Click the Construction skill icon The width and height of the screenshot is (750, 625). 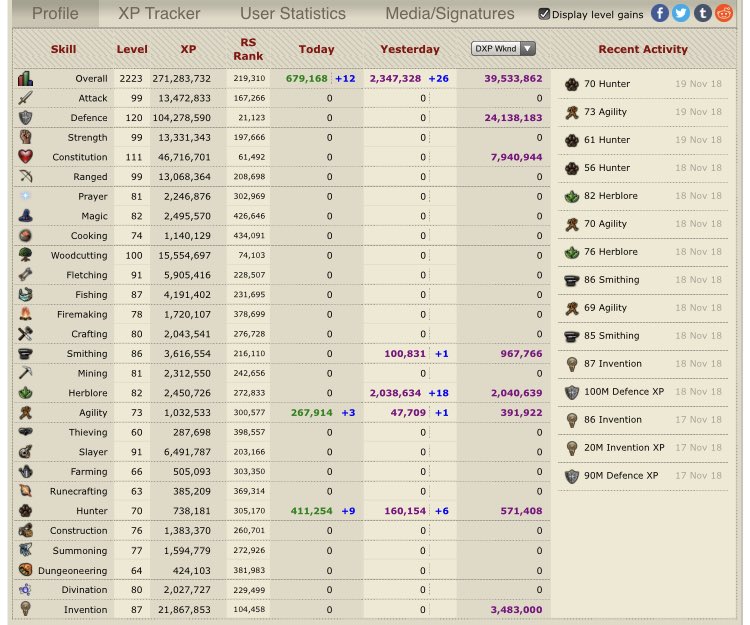tap(25, 530)
